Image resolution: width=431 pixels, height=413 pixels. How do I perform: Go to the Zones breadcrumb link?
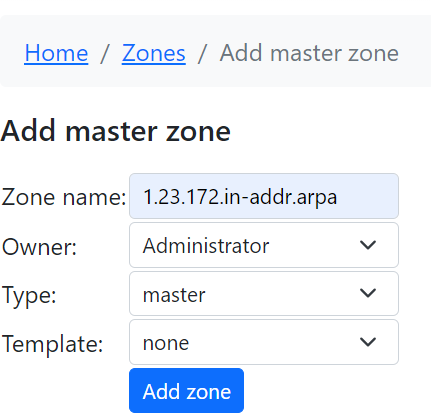(x=154, y=53)
